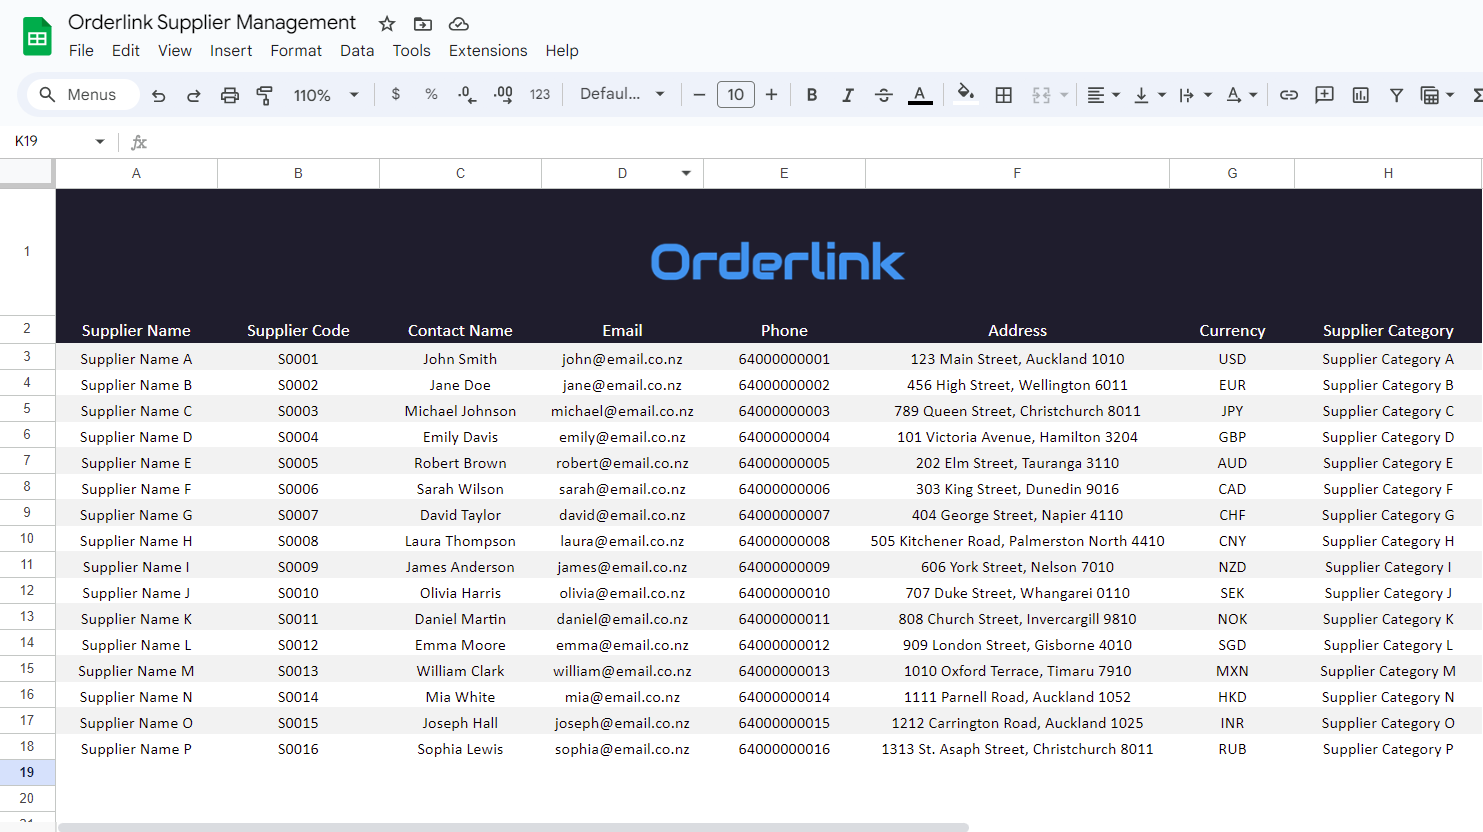The height and width of the screenshot is (832, 1483).
Task: Open vertical align dropdown
Action: (1149, 94)
